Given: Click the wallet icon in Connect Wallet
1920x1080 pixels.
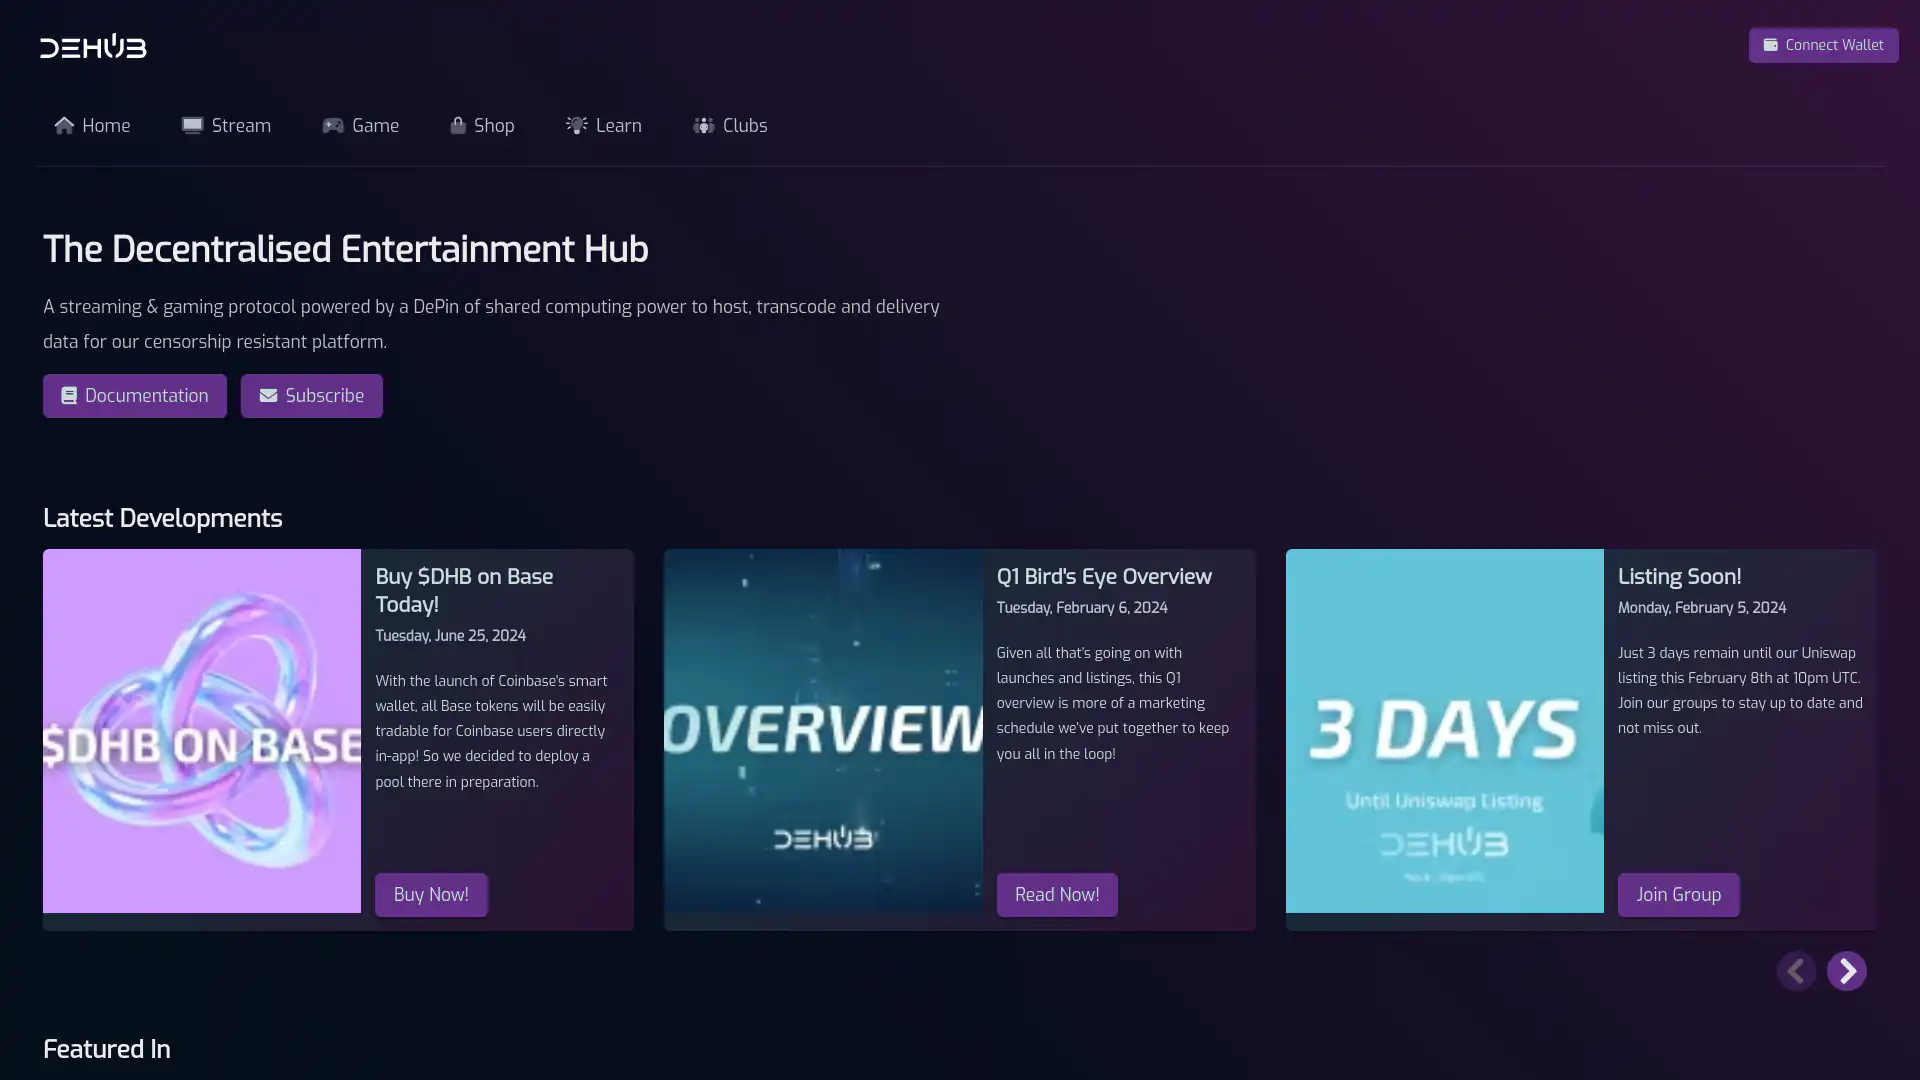Looking at the screenshot, I should [1770, 45].
